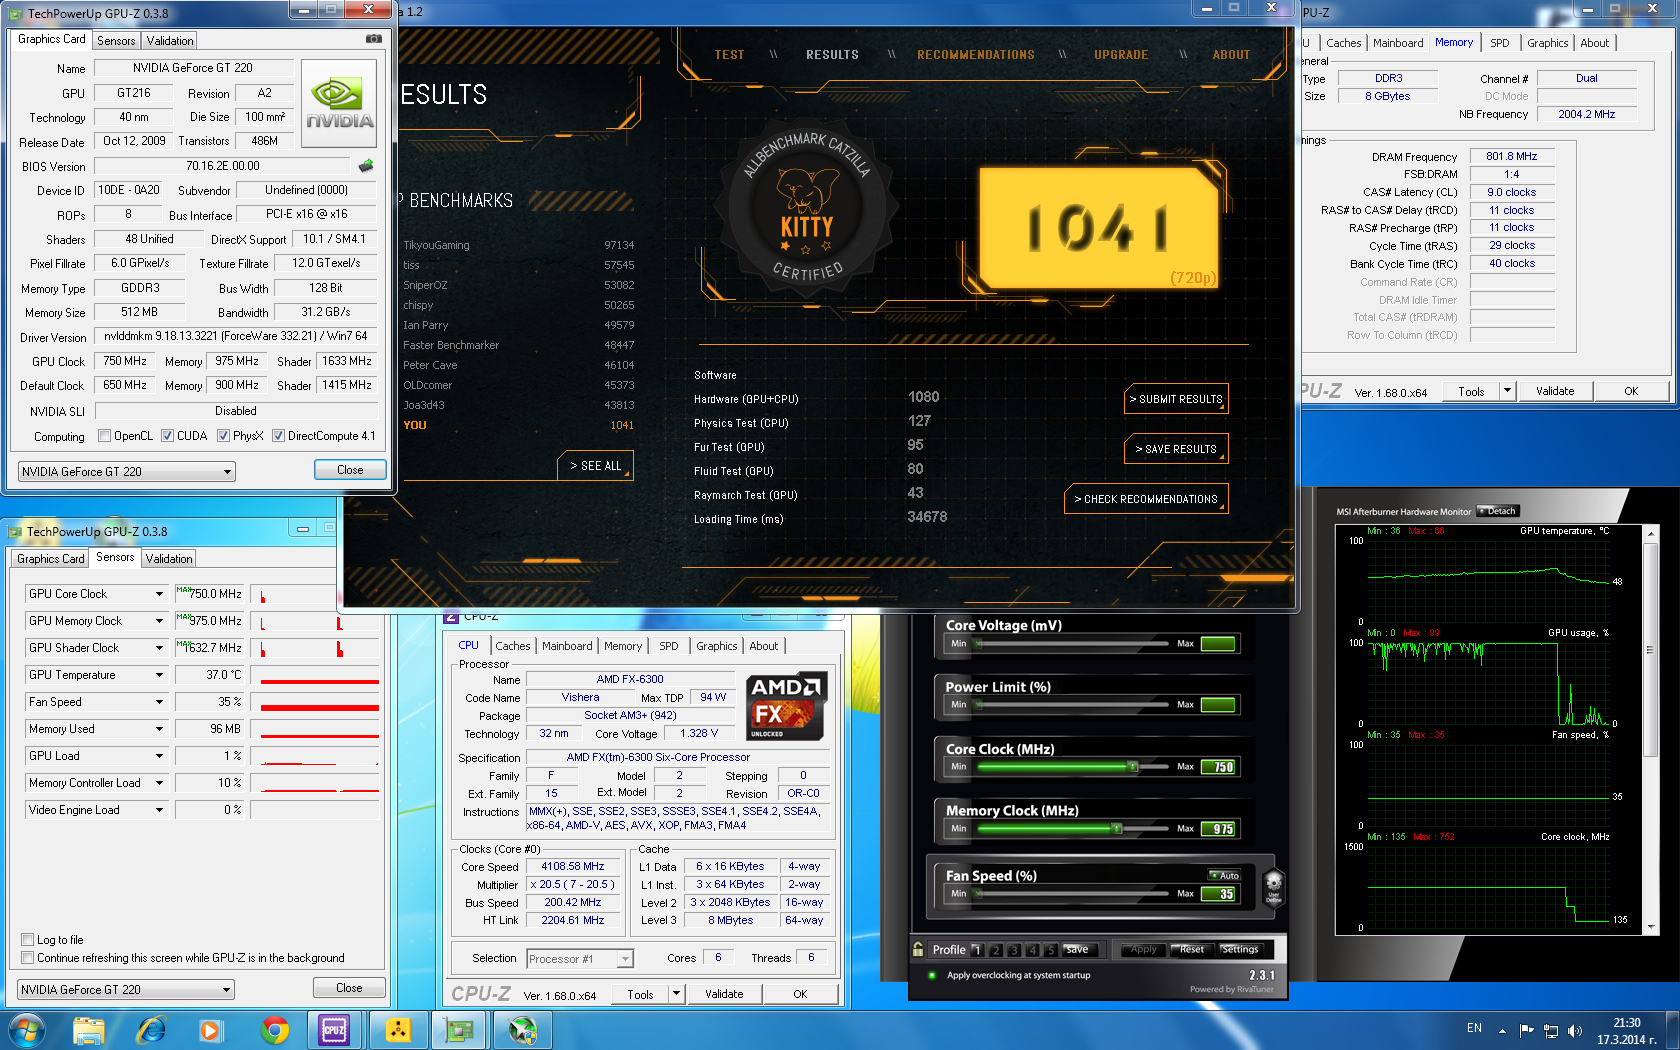Switch to Validation tab in top GPU-Z window
Screen dimensions: 1680x1050
170,41
